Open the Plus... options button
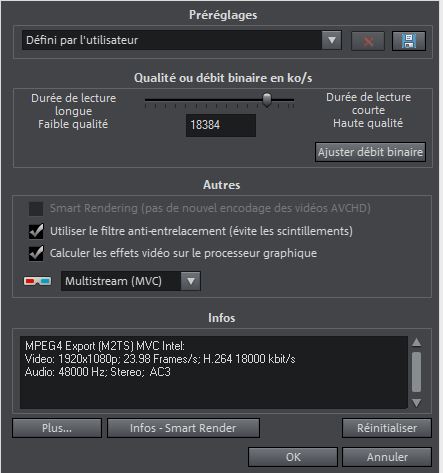443x473 pixels. (57, 428)
